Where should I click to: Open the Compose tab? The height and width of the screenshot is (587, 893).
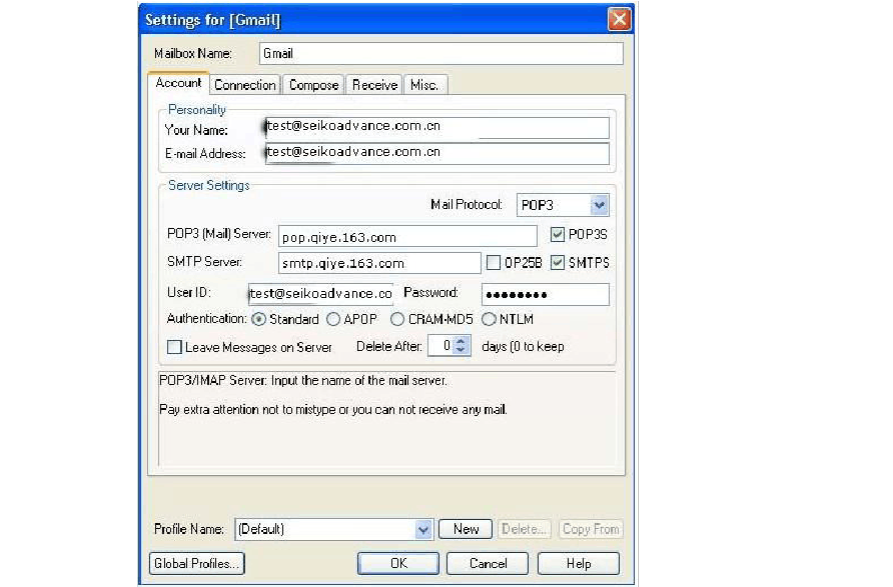click(x=313, y=85)
